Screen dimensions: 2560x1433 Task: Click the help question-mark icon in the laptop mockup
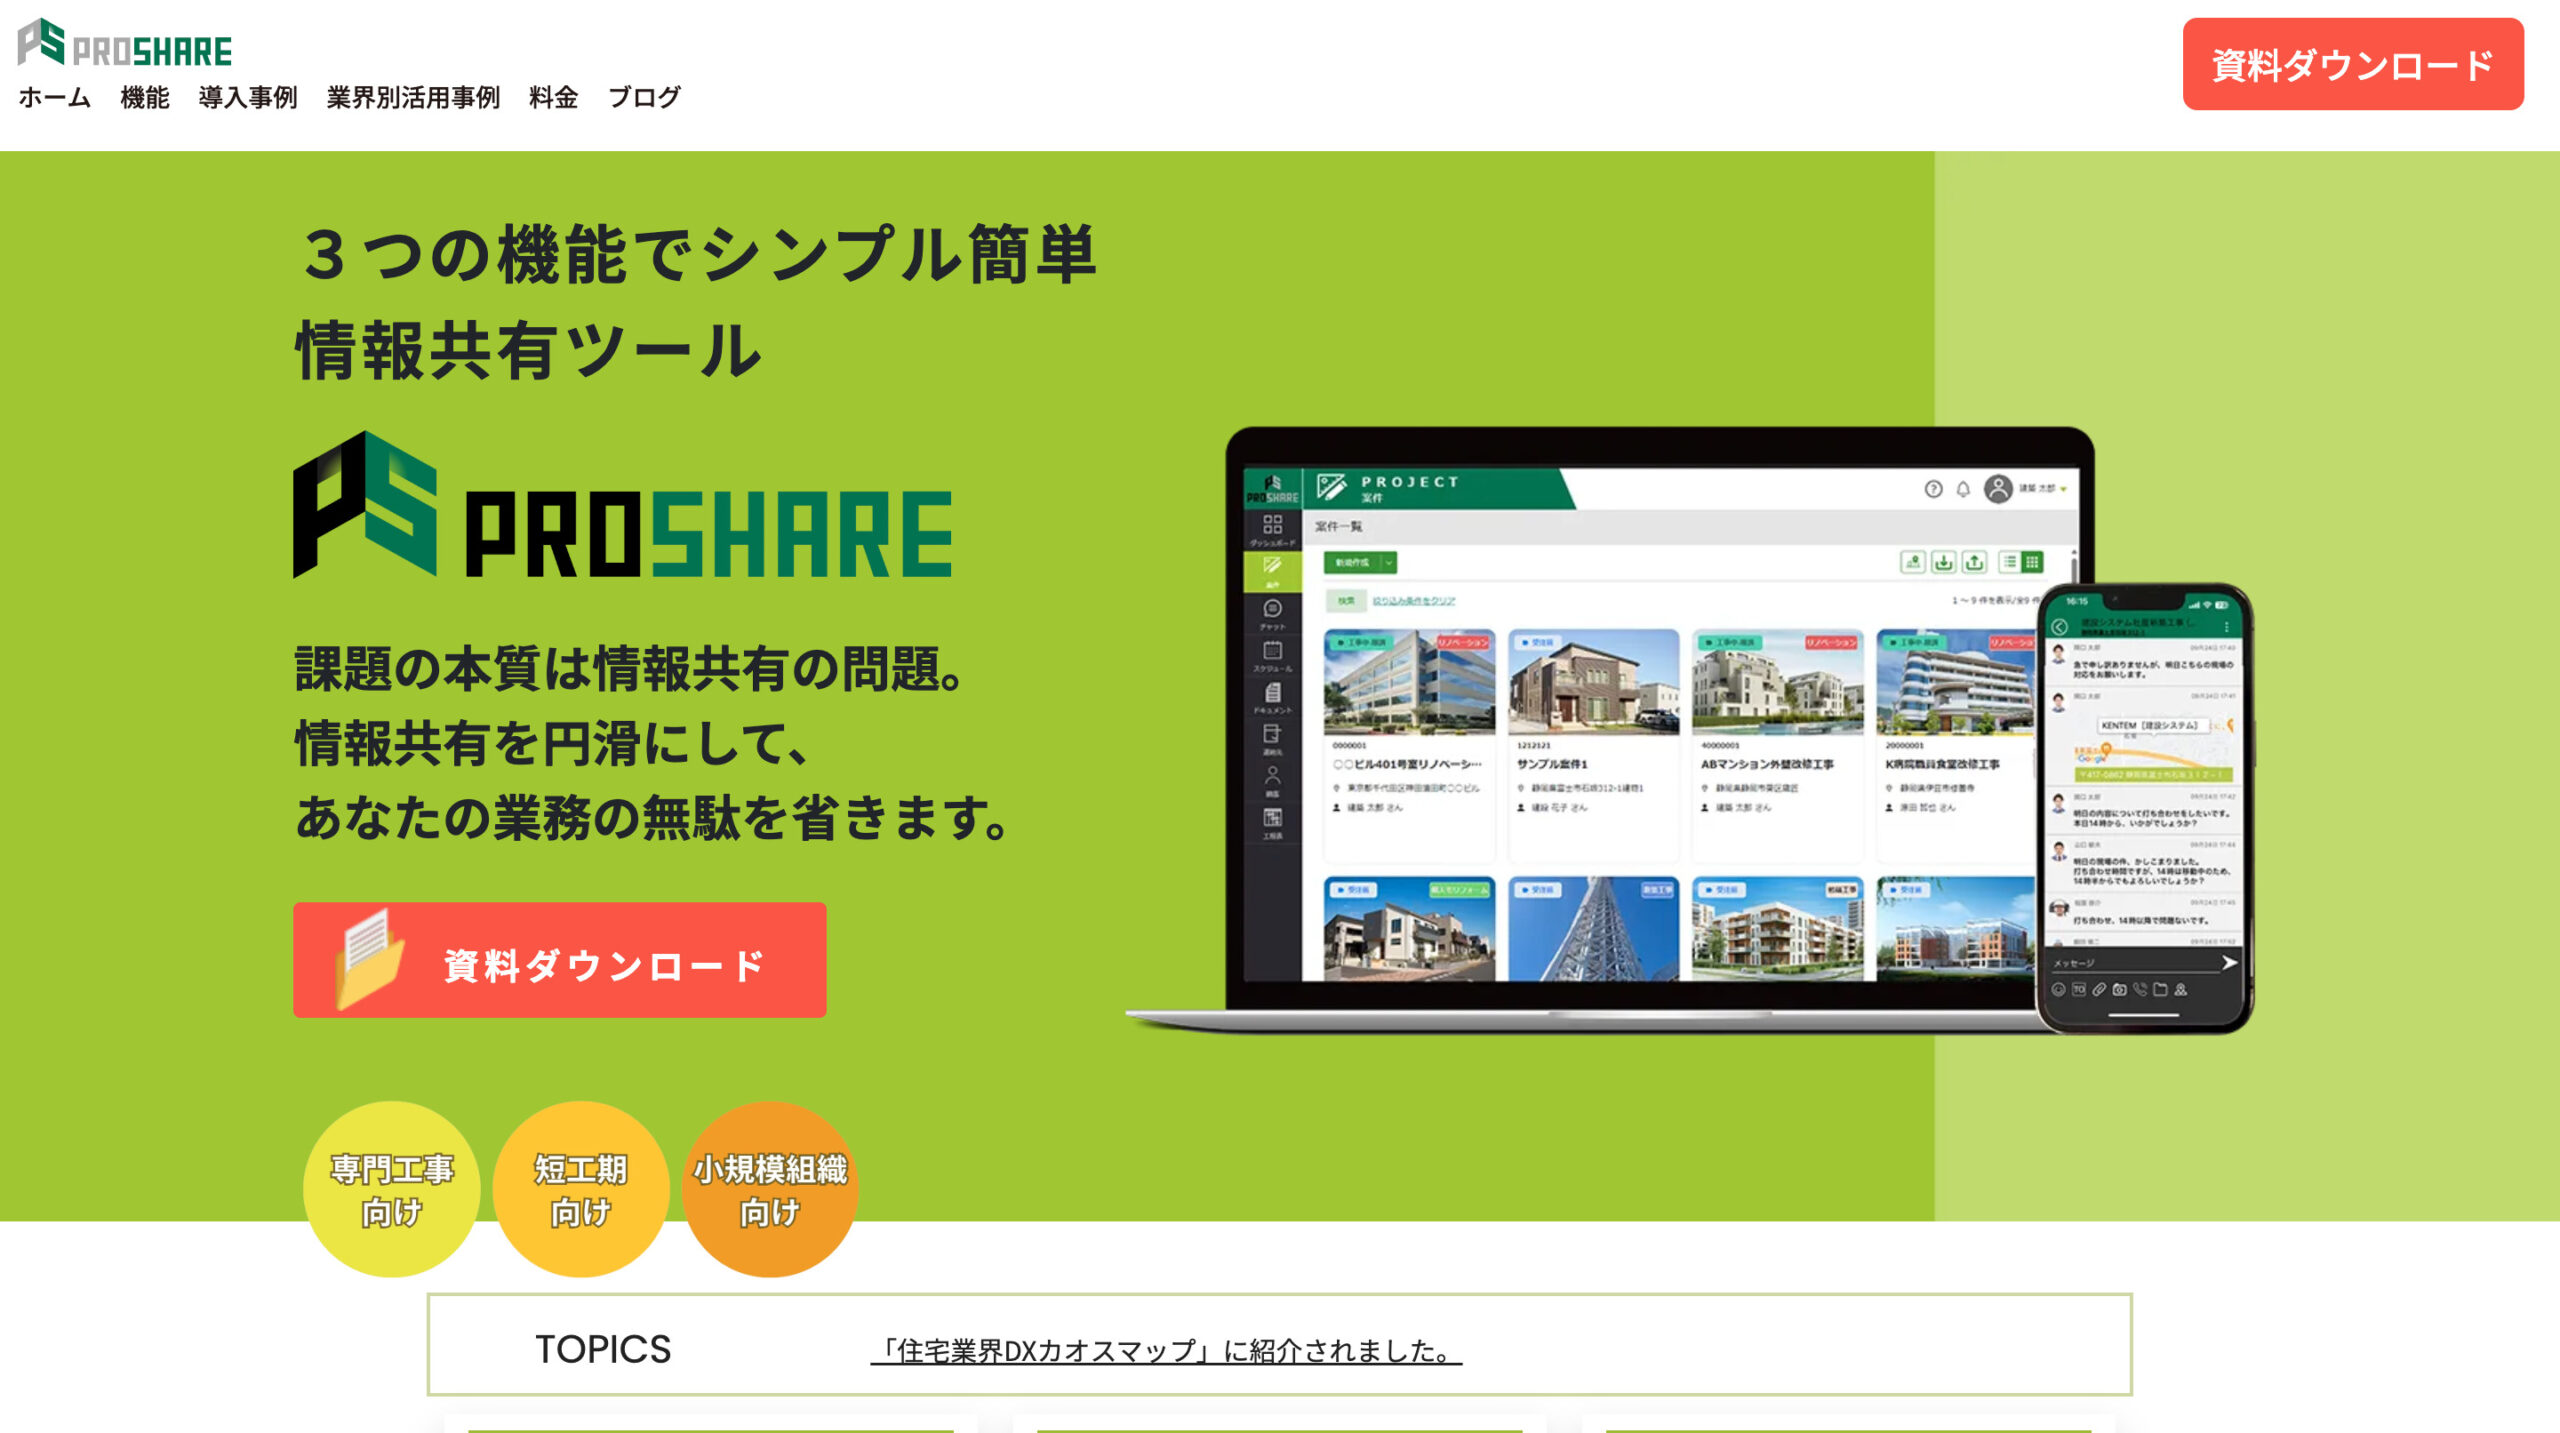pyautogui.click(x=1933, y=489)
